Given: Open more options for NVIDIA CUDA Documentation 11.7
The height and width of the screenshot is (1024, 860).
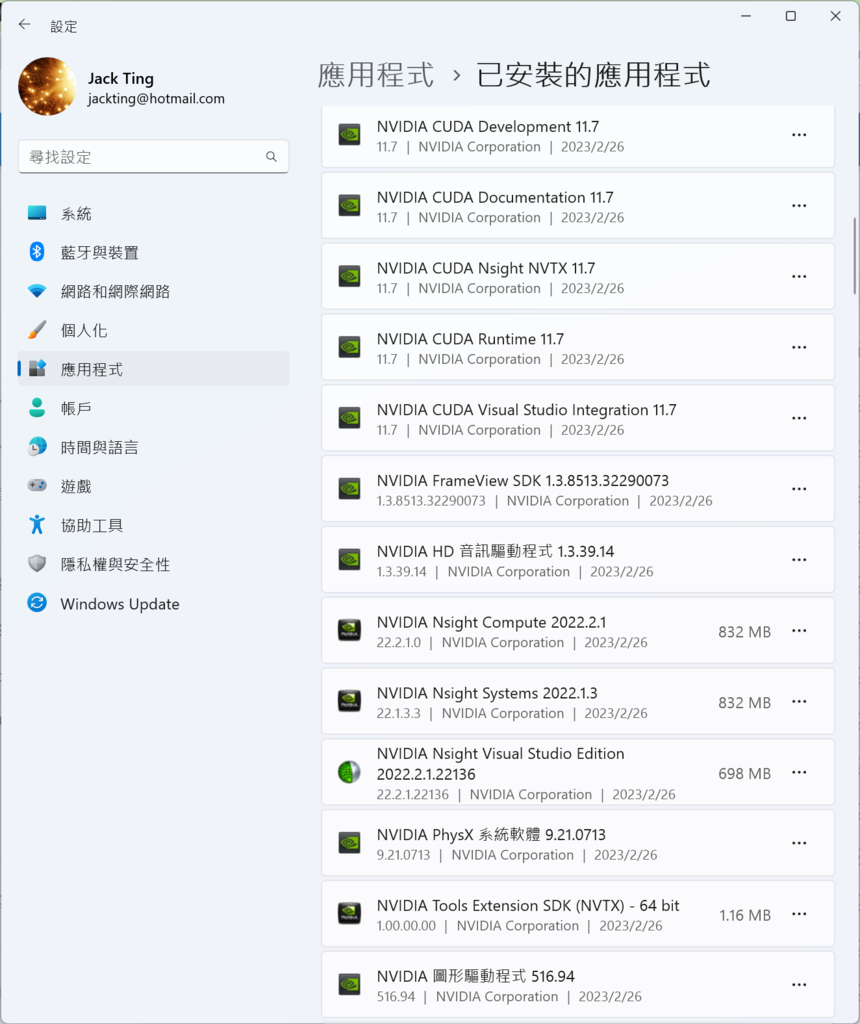Looking at the screenshot, I should click(x=799, y=206).
